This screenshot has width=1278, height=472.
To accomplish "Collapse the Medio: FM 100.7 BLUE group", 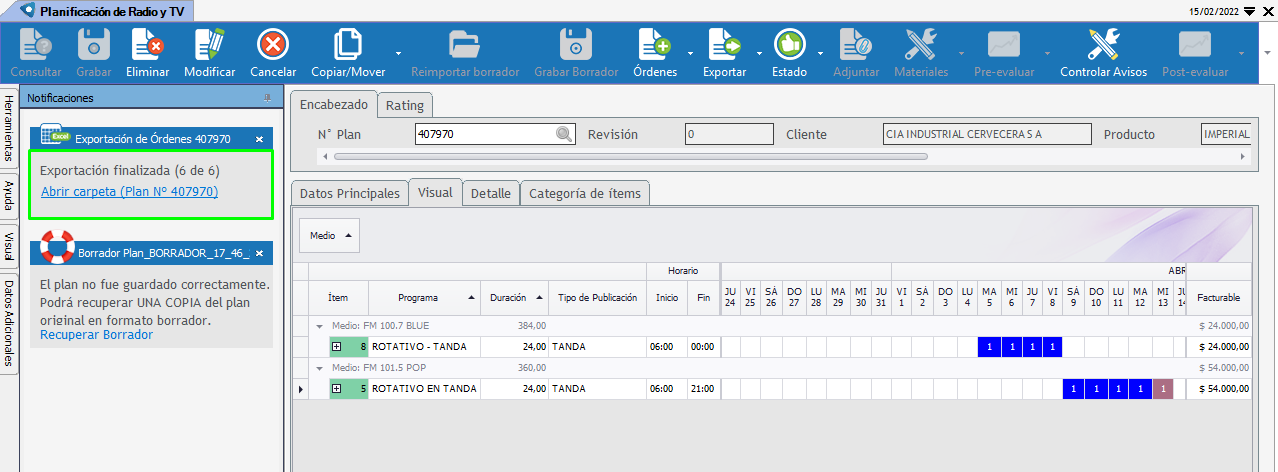I will 320,326.
